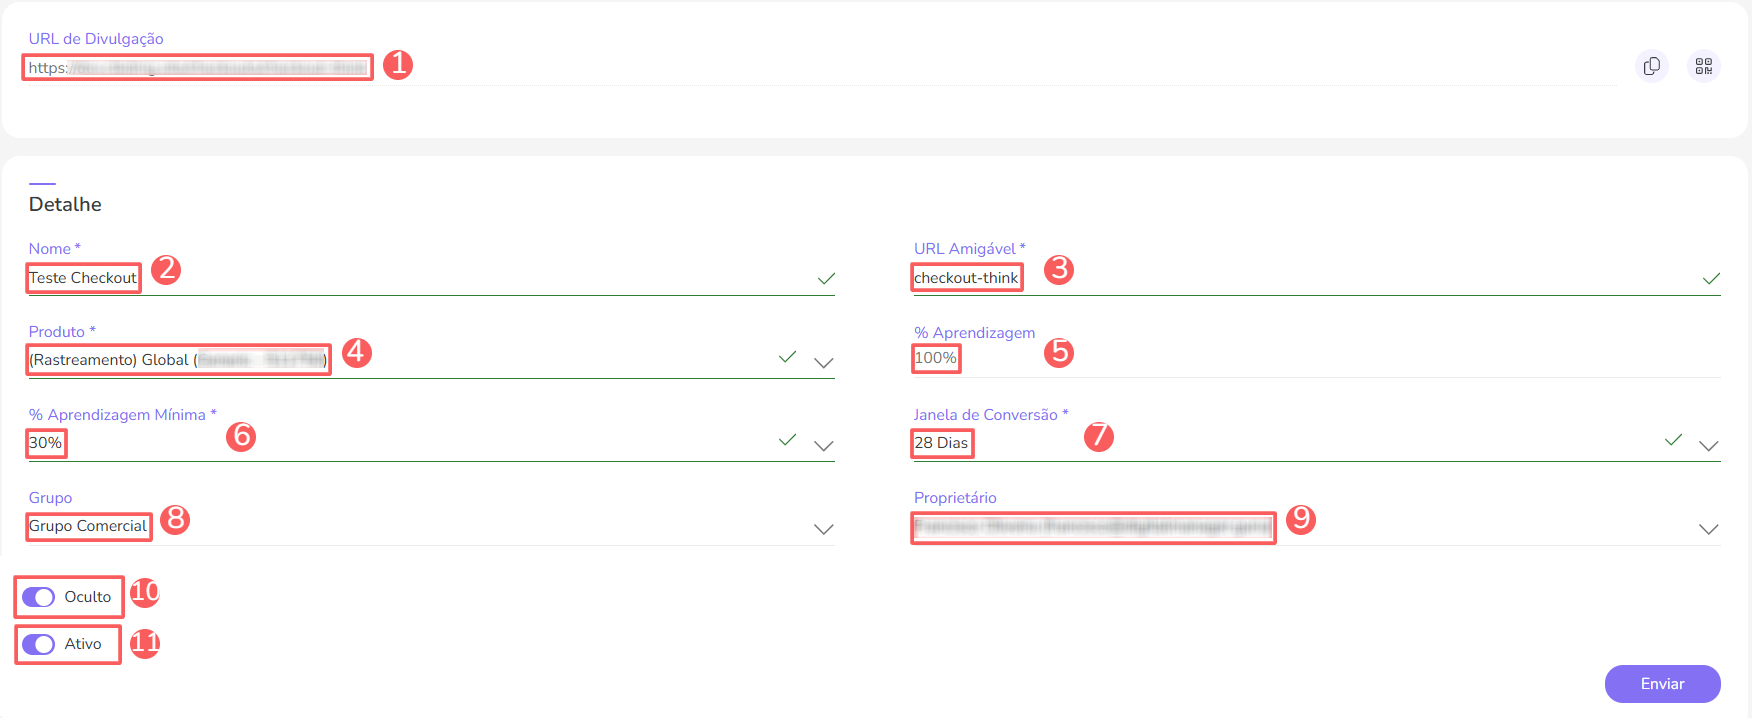1752x718 pixels.
Task: Expand the Proprietário dropdown
Action: [x=1710, y=529]
